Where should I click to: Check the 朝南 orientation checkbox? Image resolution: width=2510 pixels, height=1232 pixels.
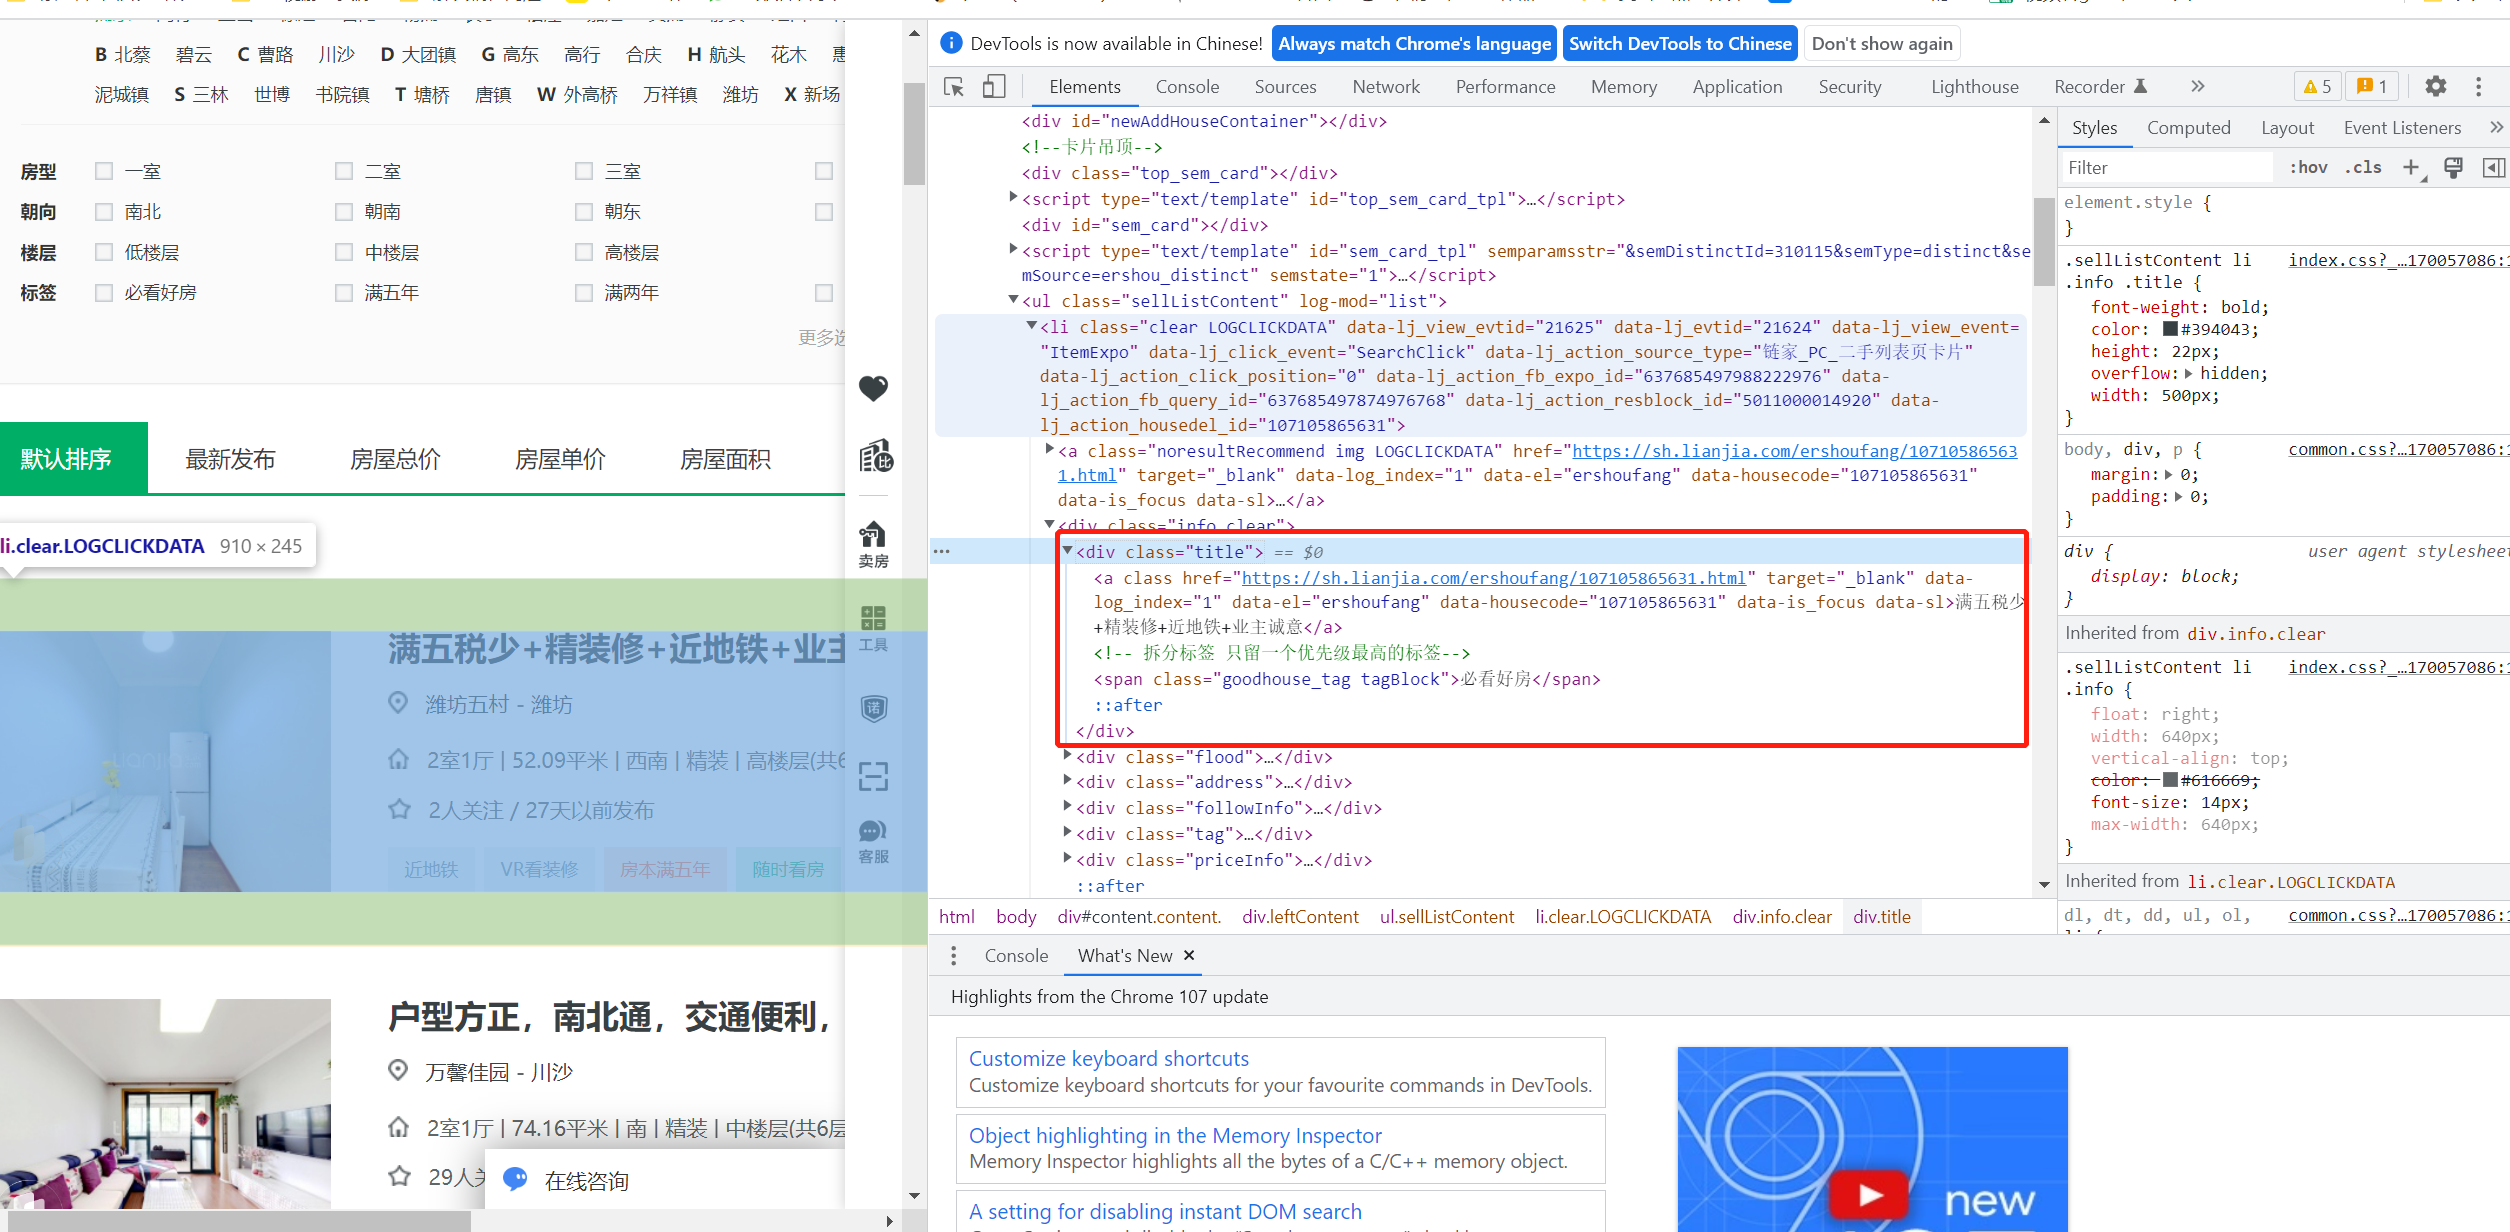[344, 212]
